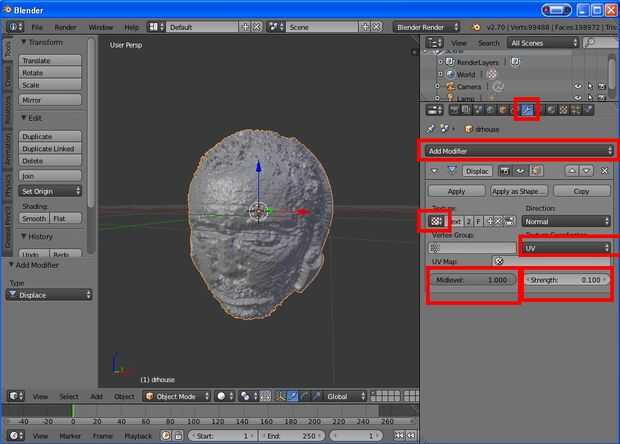Move the Displace modifier up with the arrow

573,171
